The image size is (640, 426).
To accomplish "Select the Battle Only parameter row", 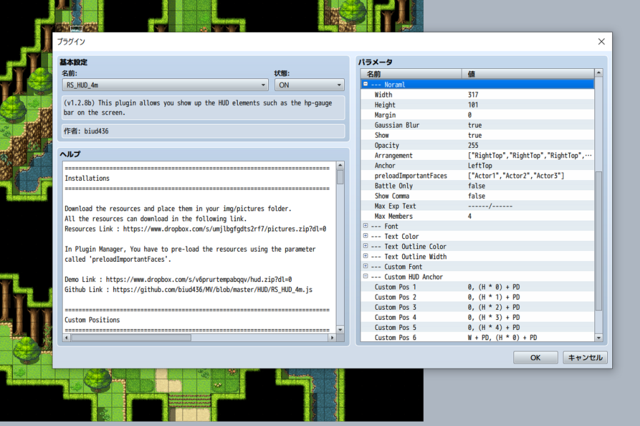I will pyautogui.click(x=477, y=186).
